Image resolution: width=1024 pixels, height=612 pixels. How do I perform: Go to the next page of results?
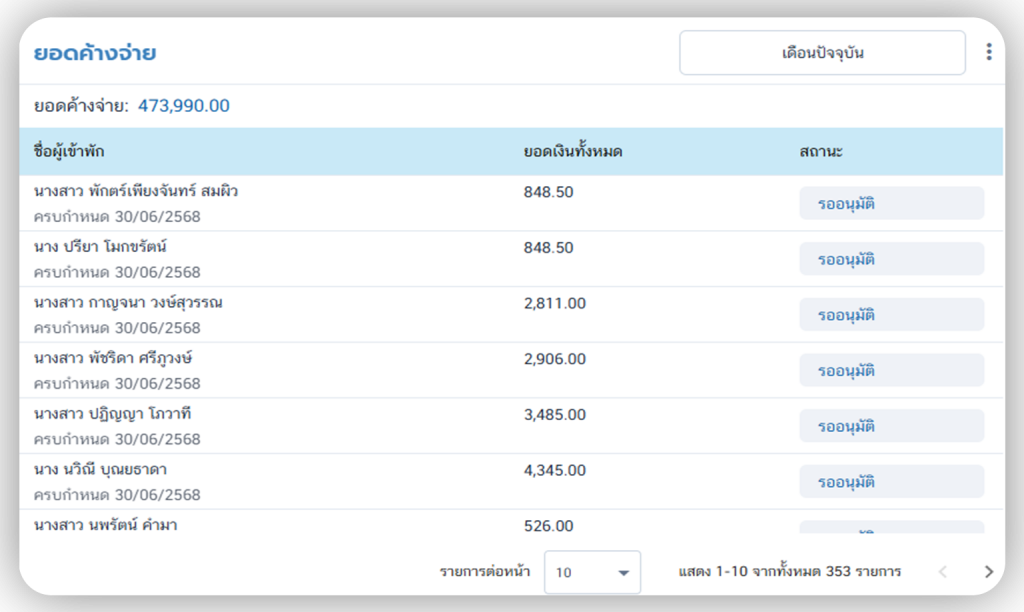point(988,572)
